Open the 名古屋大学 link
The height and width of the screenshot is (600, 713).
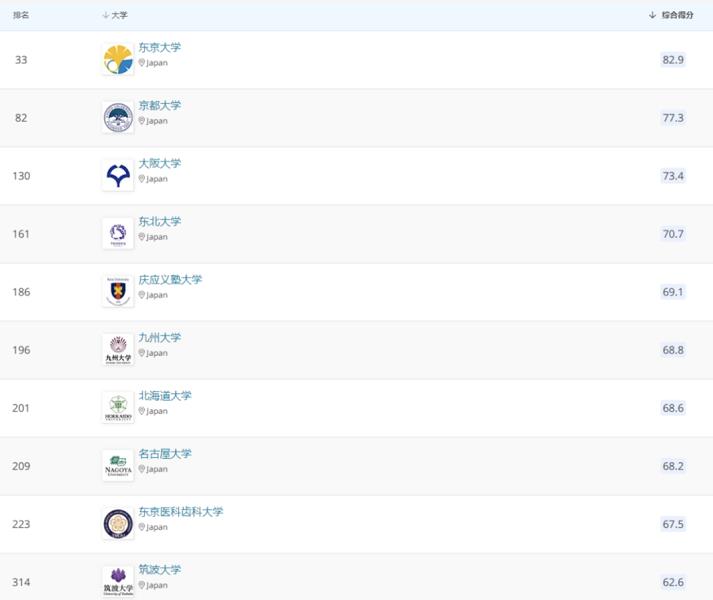tap(165, 454)
